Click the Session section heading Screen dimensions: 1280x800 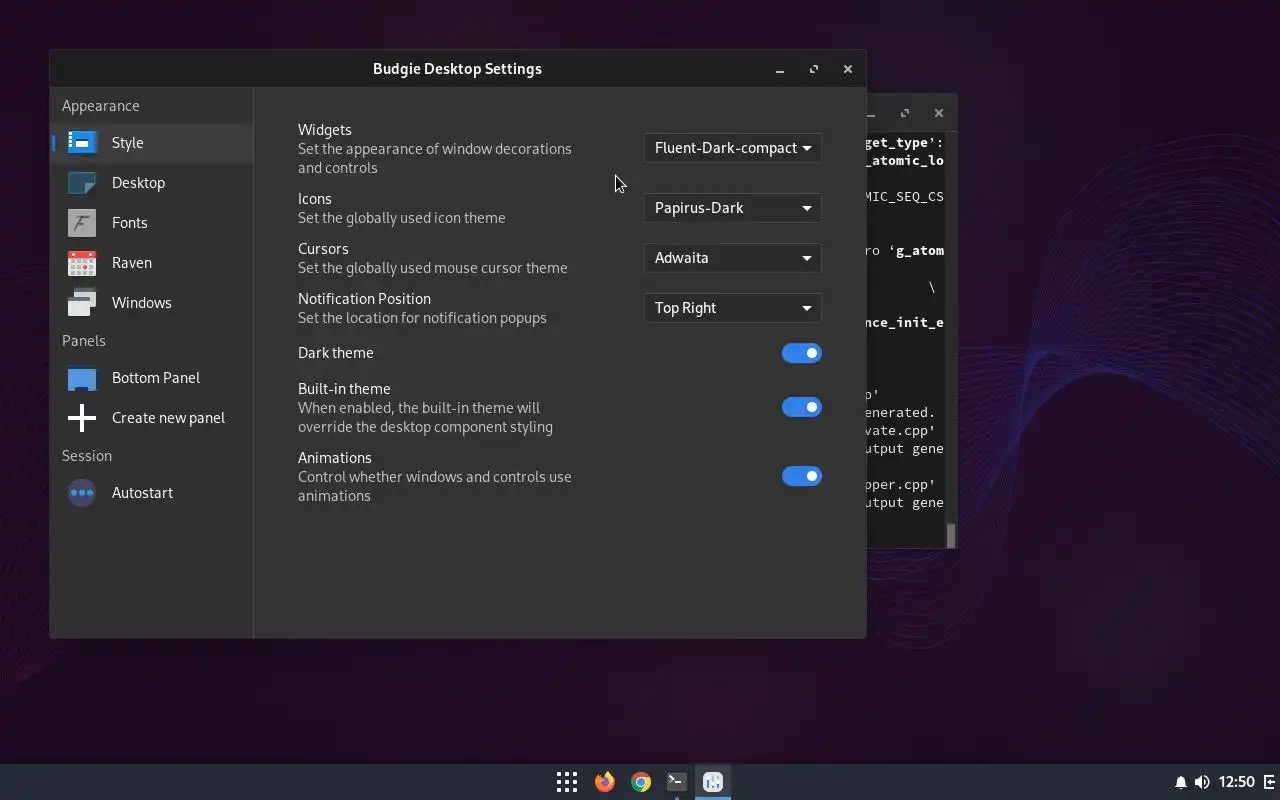[x=87, y=456]
